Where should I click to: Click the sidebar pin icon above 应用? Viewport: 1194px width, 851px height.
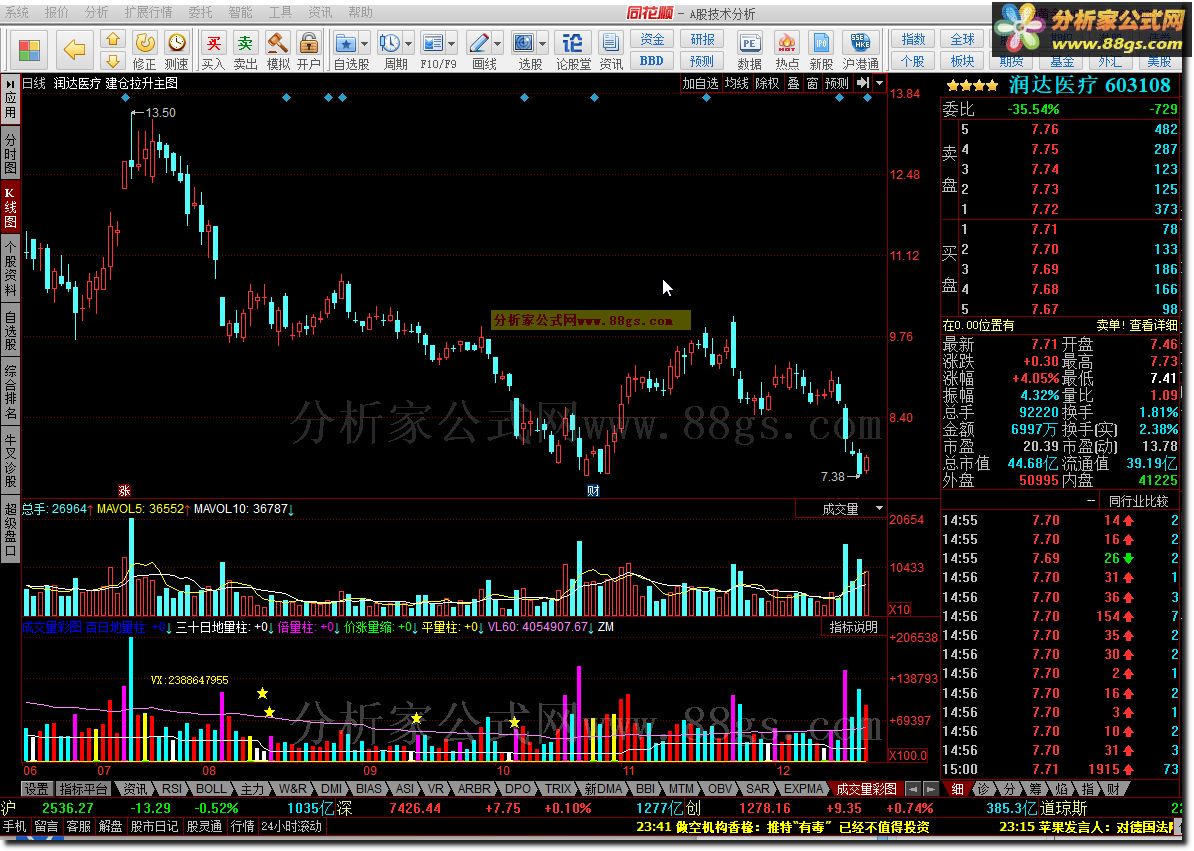11,82
